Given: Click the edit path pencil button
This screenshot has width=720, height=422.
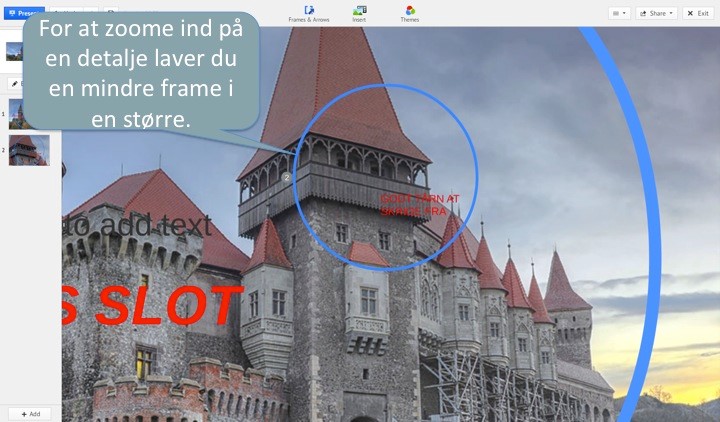Looking at the screenshot, I should [x=15, y=84].
